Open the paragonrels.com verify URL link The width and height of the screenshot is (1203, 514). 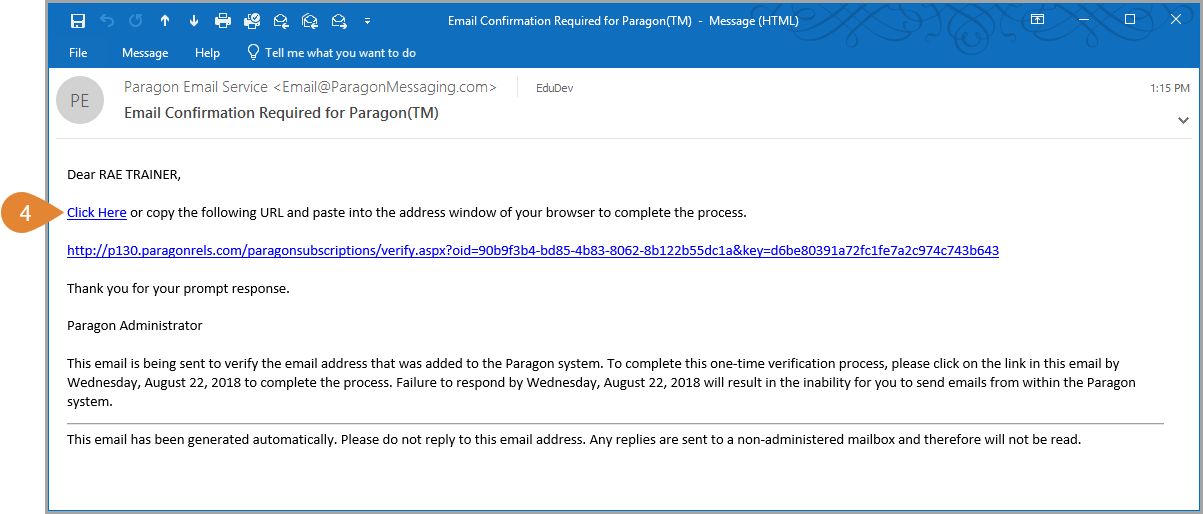[533, 250]
